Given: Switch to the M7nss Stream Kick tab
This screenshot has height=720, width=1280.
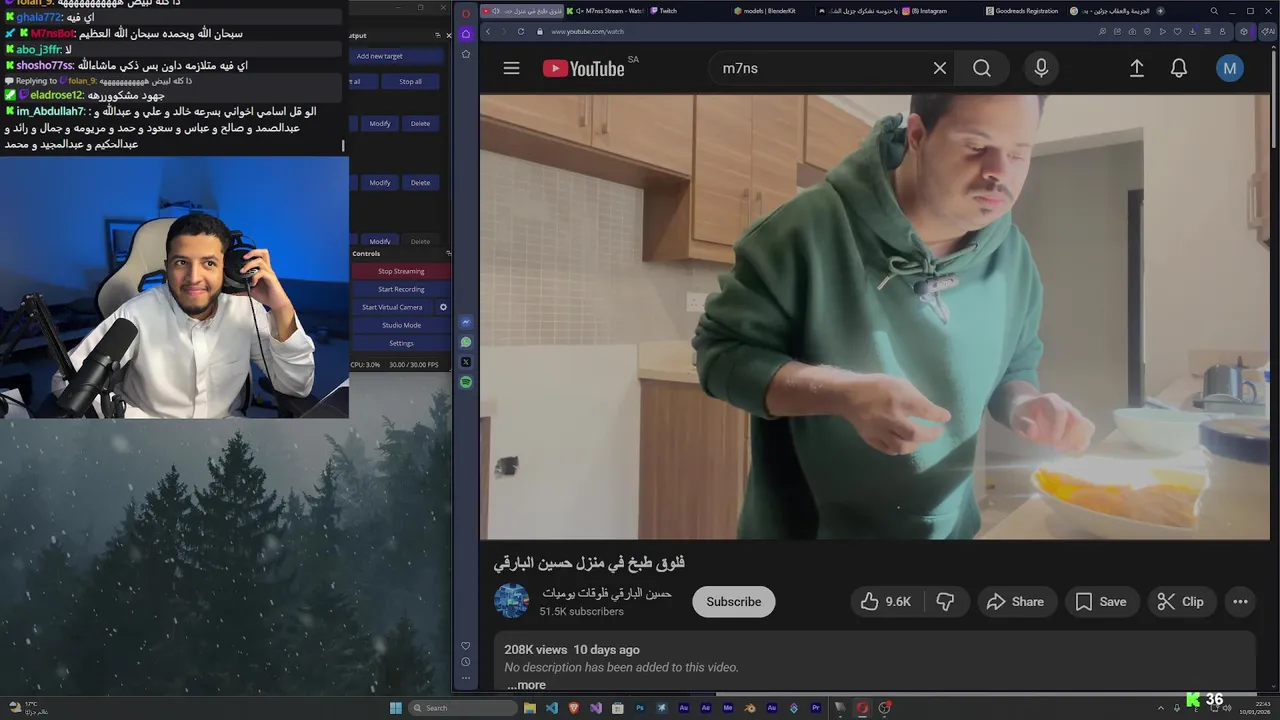Looking at the screenshot, I should pyautogui.click(x=606, y=11).
